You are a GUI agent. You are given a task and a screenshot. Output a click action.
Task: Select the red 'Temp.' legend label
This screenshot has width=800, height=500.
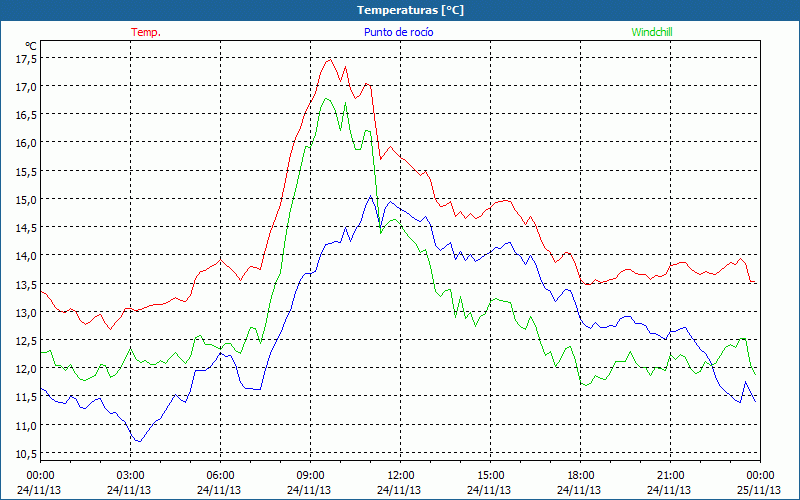coord(146,32)
